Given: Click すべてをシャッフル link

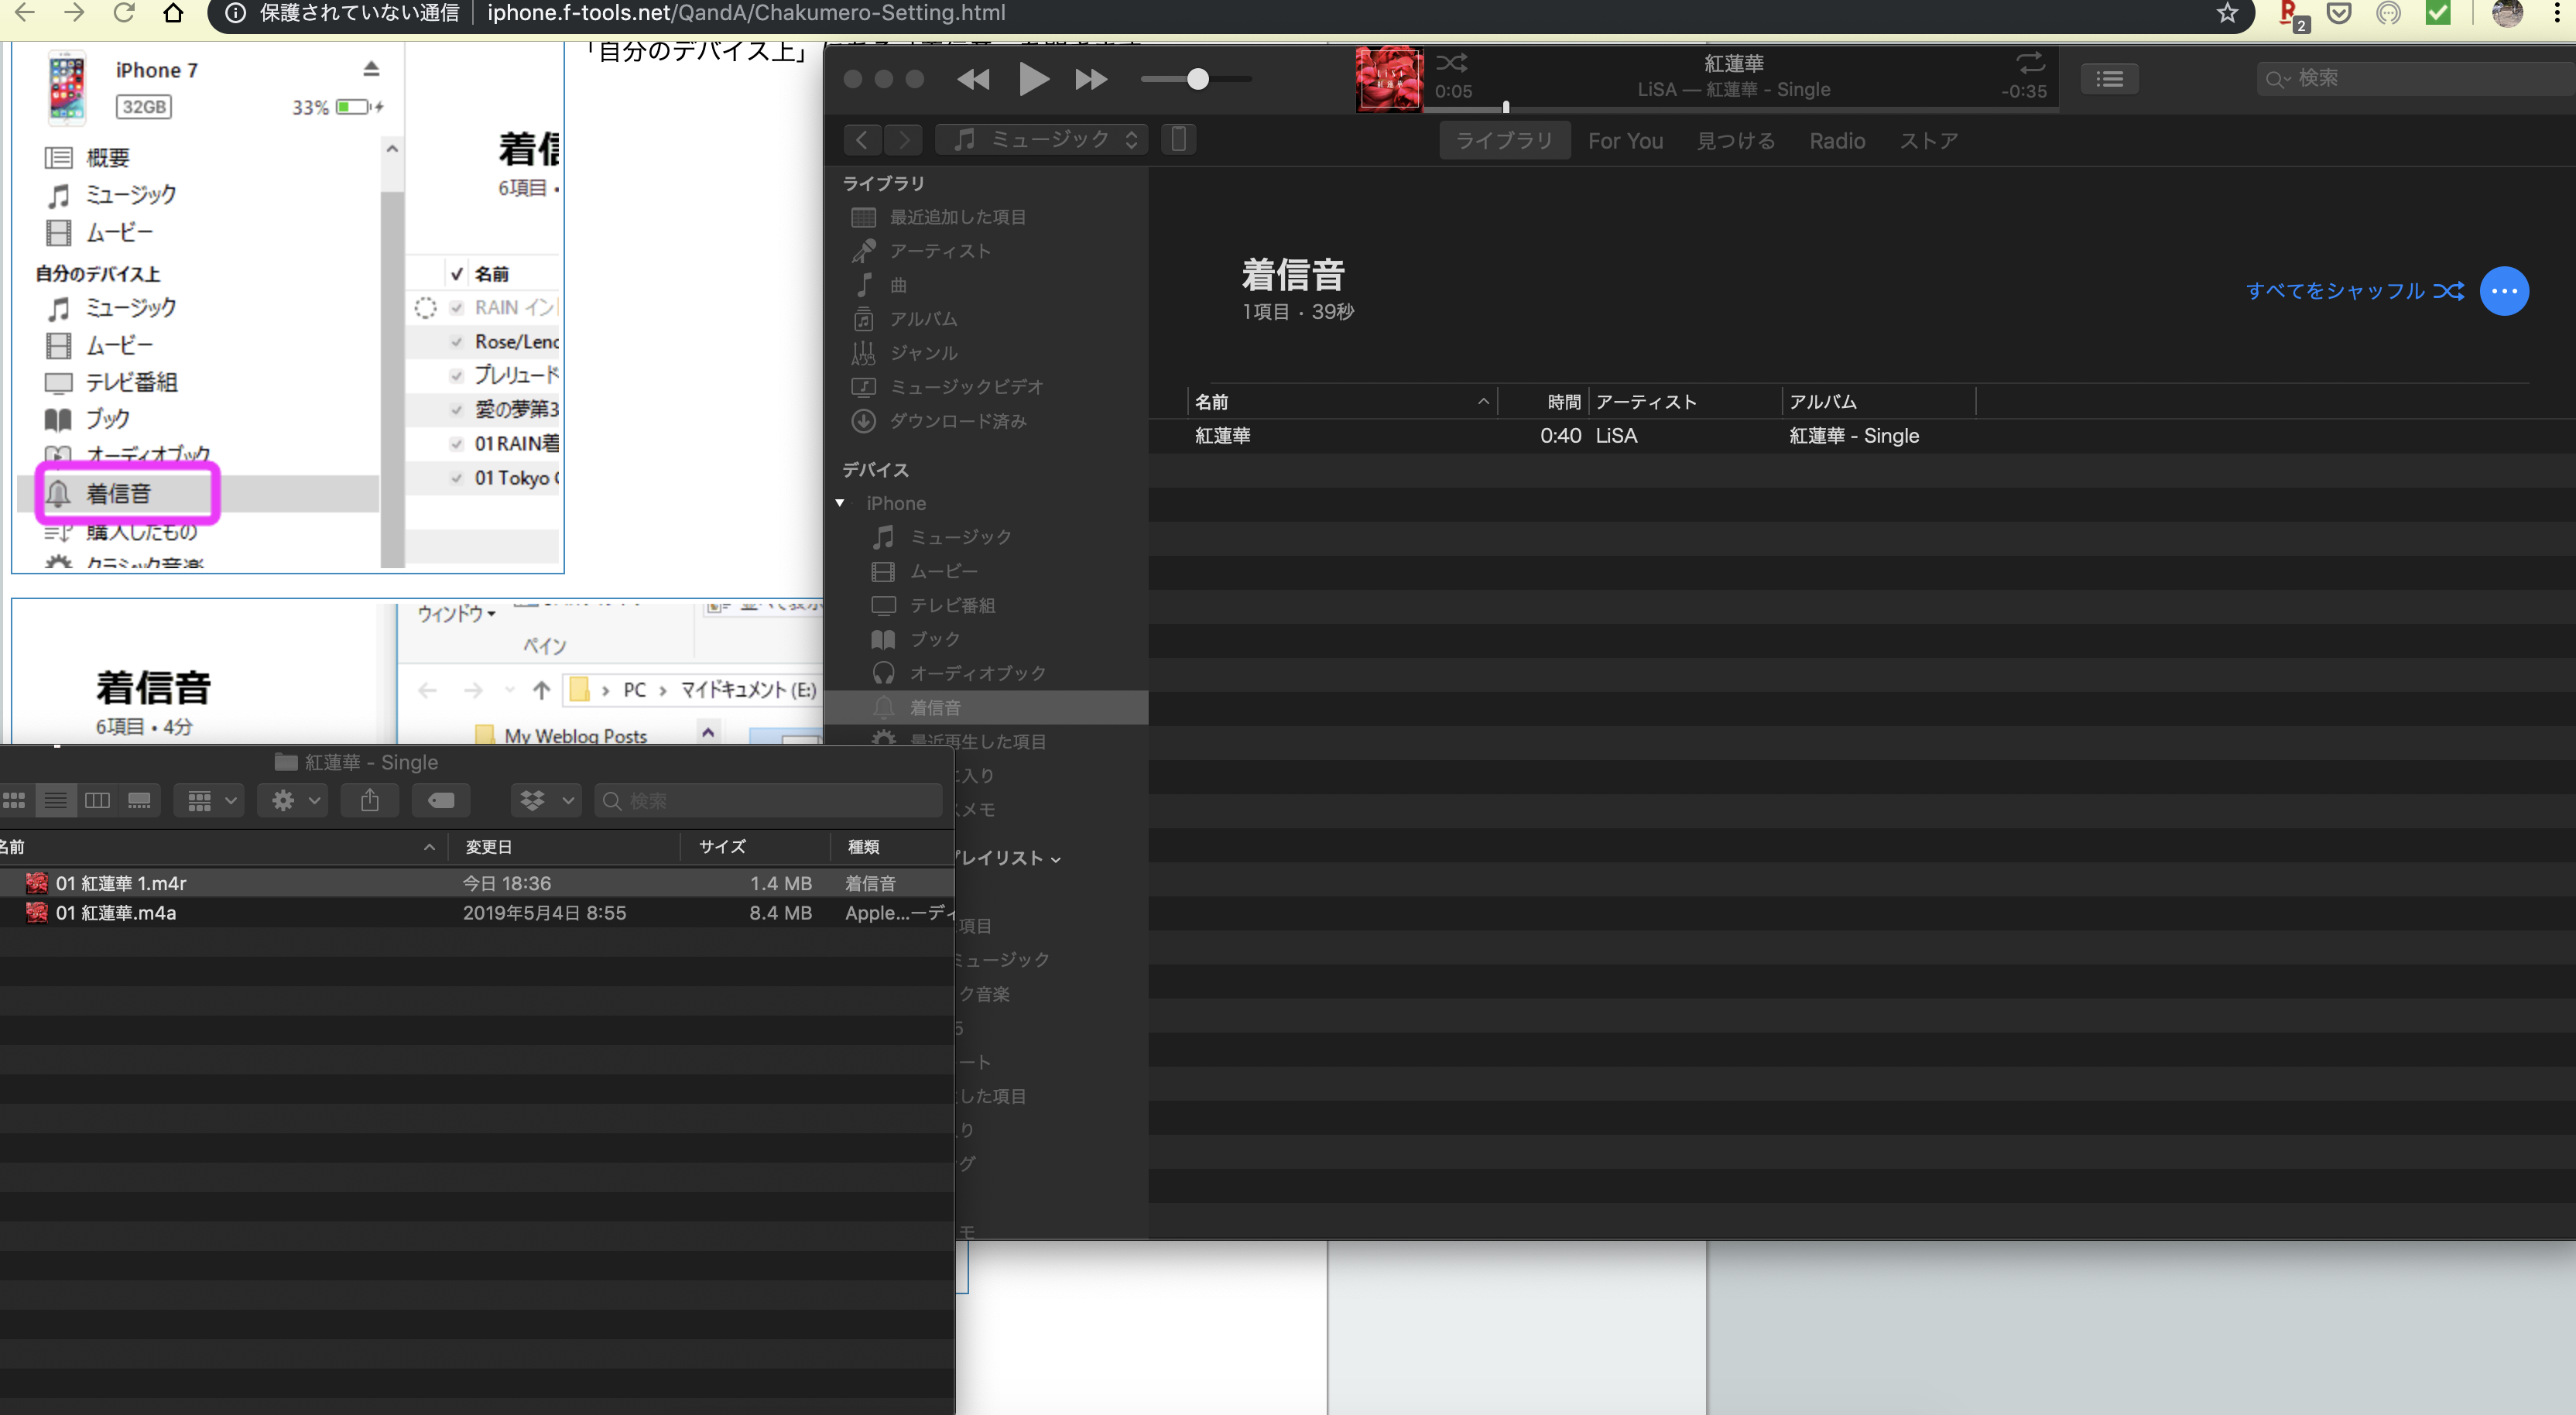Looking at the screenshot, I should (x=2354, y=291).
